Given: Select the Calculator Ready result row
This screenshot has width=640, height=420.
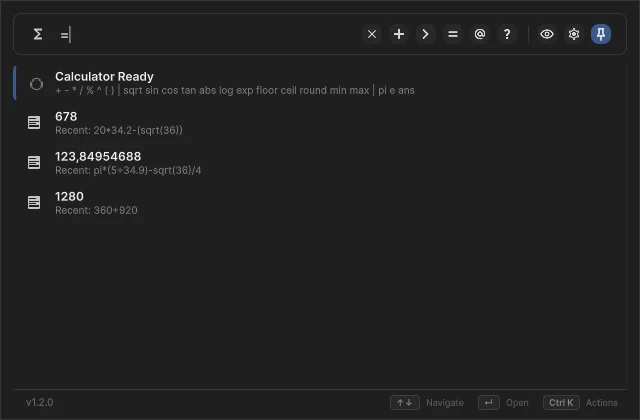Looking at the screenshot, I should [320, 83].
